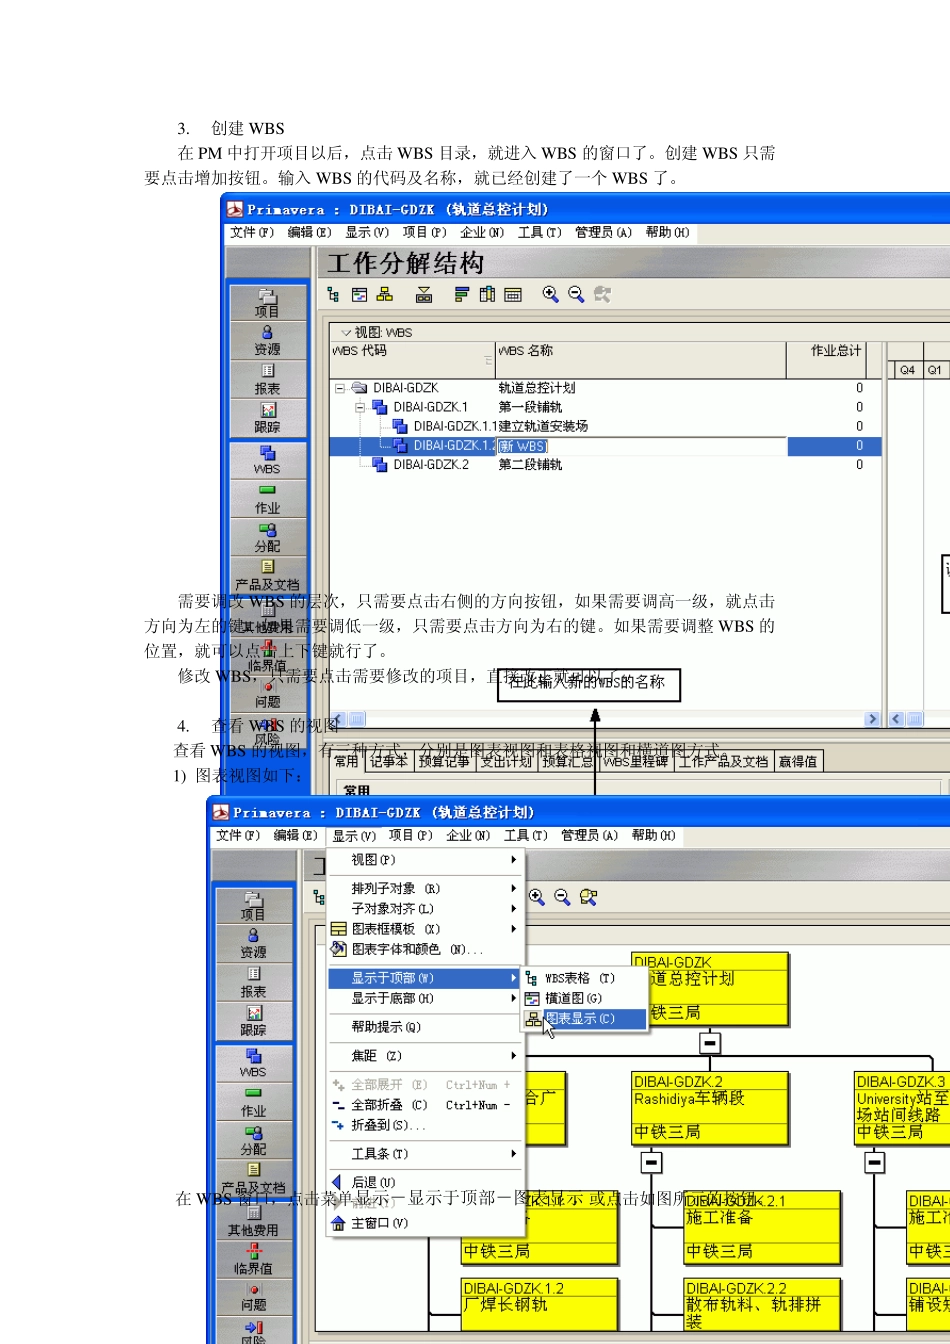This screenshot has width=950, height=1344.
Task: Click zoom in magnifier in lower window toolbar
Action: coord(536,897)
